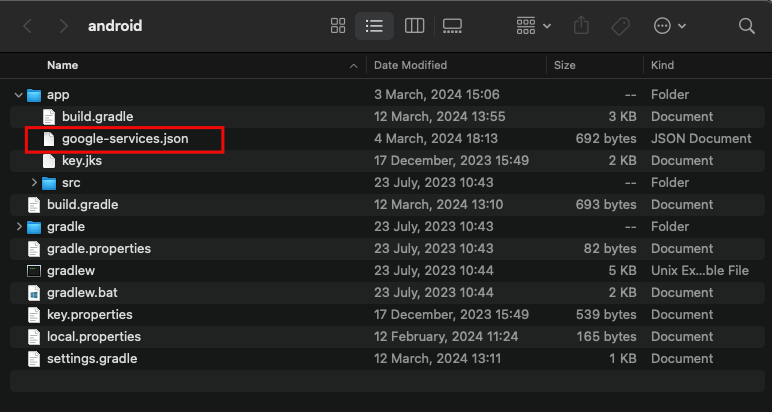This screenshot has width=772, height=412.
Task: Click the gradlew.bat file icon
Action: 34,293
